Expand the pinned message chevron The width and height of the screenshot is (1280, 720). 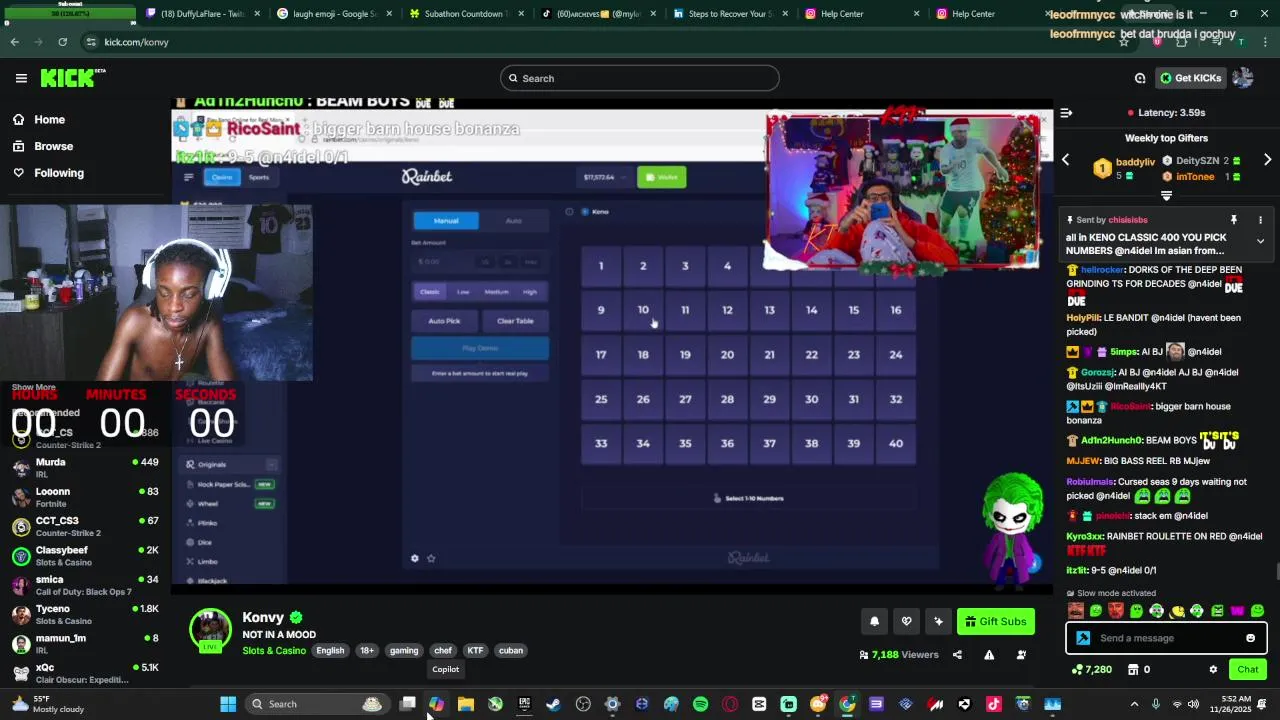tap(1260, 241)
